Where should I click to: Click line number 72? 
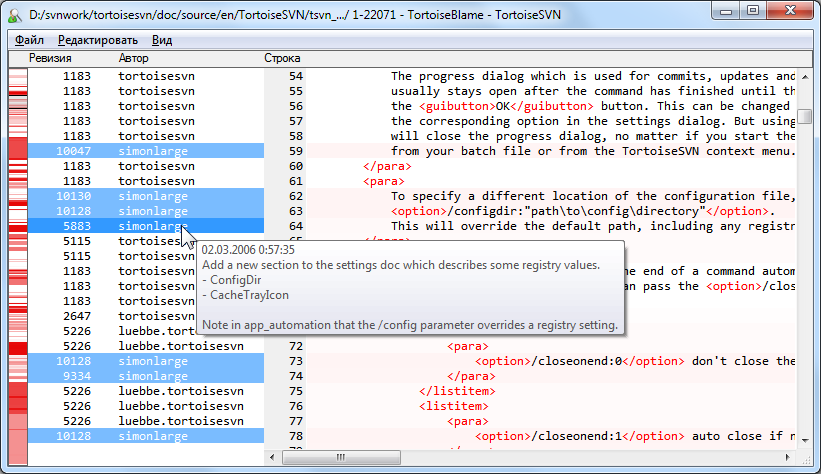point(296,346)
